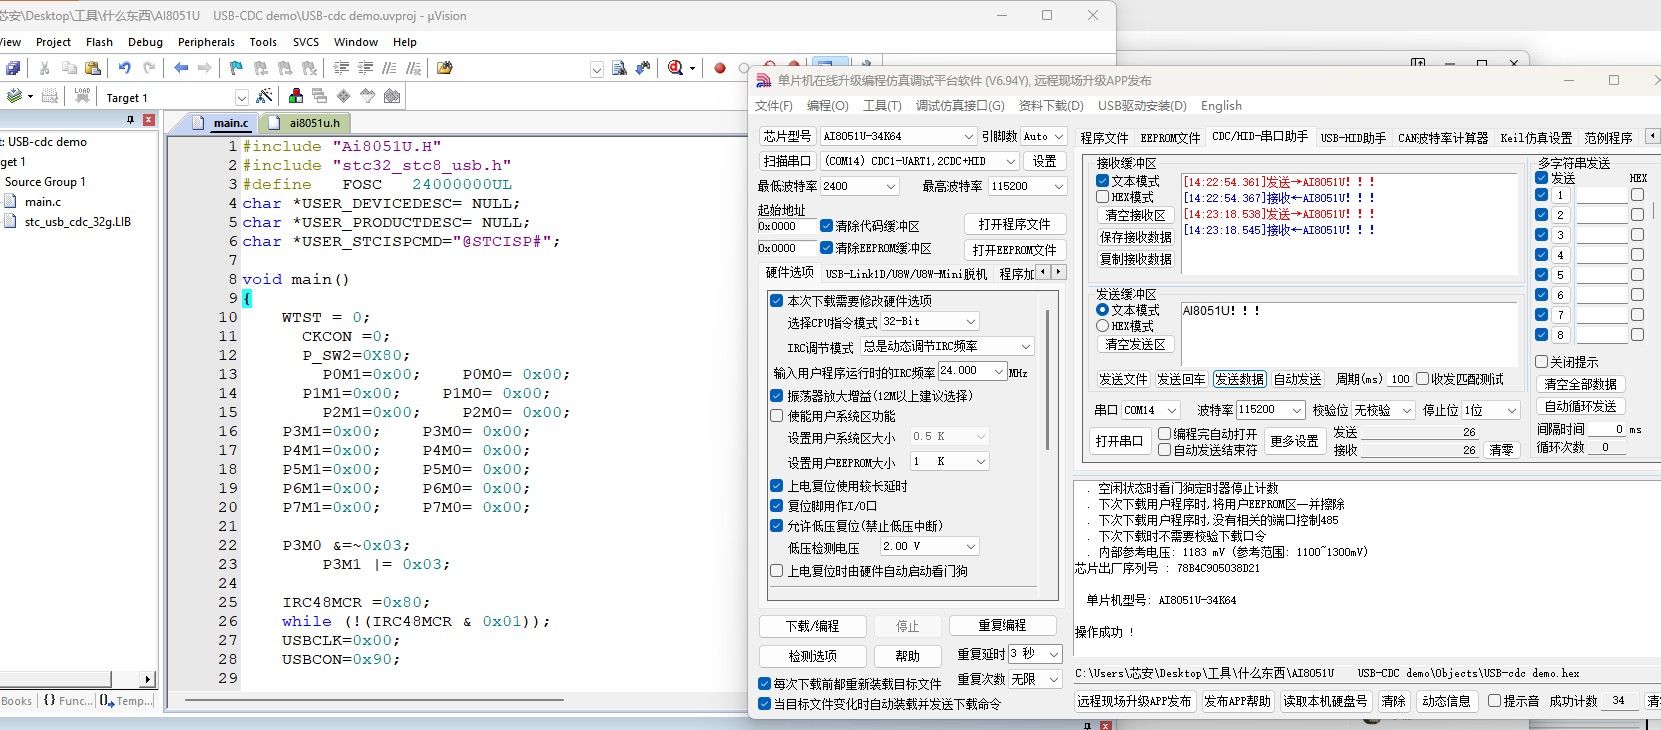Open the Target 1 dropdown in µVision
Viewport: 1661px width, 730px height.
(x=241, y=97)
